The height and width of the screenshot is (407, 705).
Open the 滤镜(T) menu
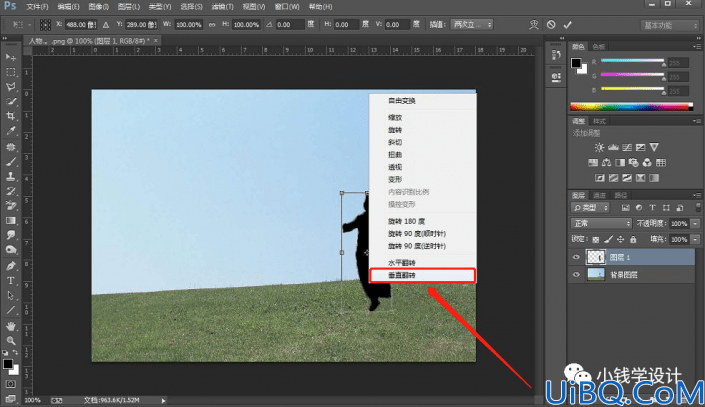point(223,7)
